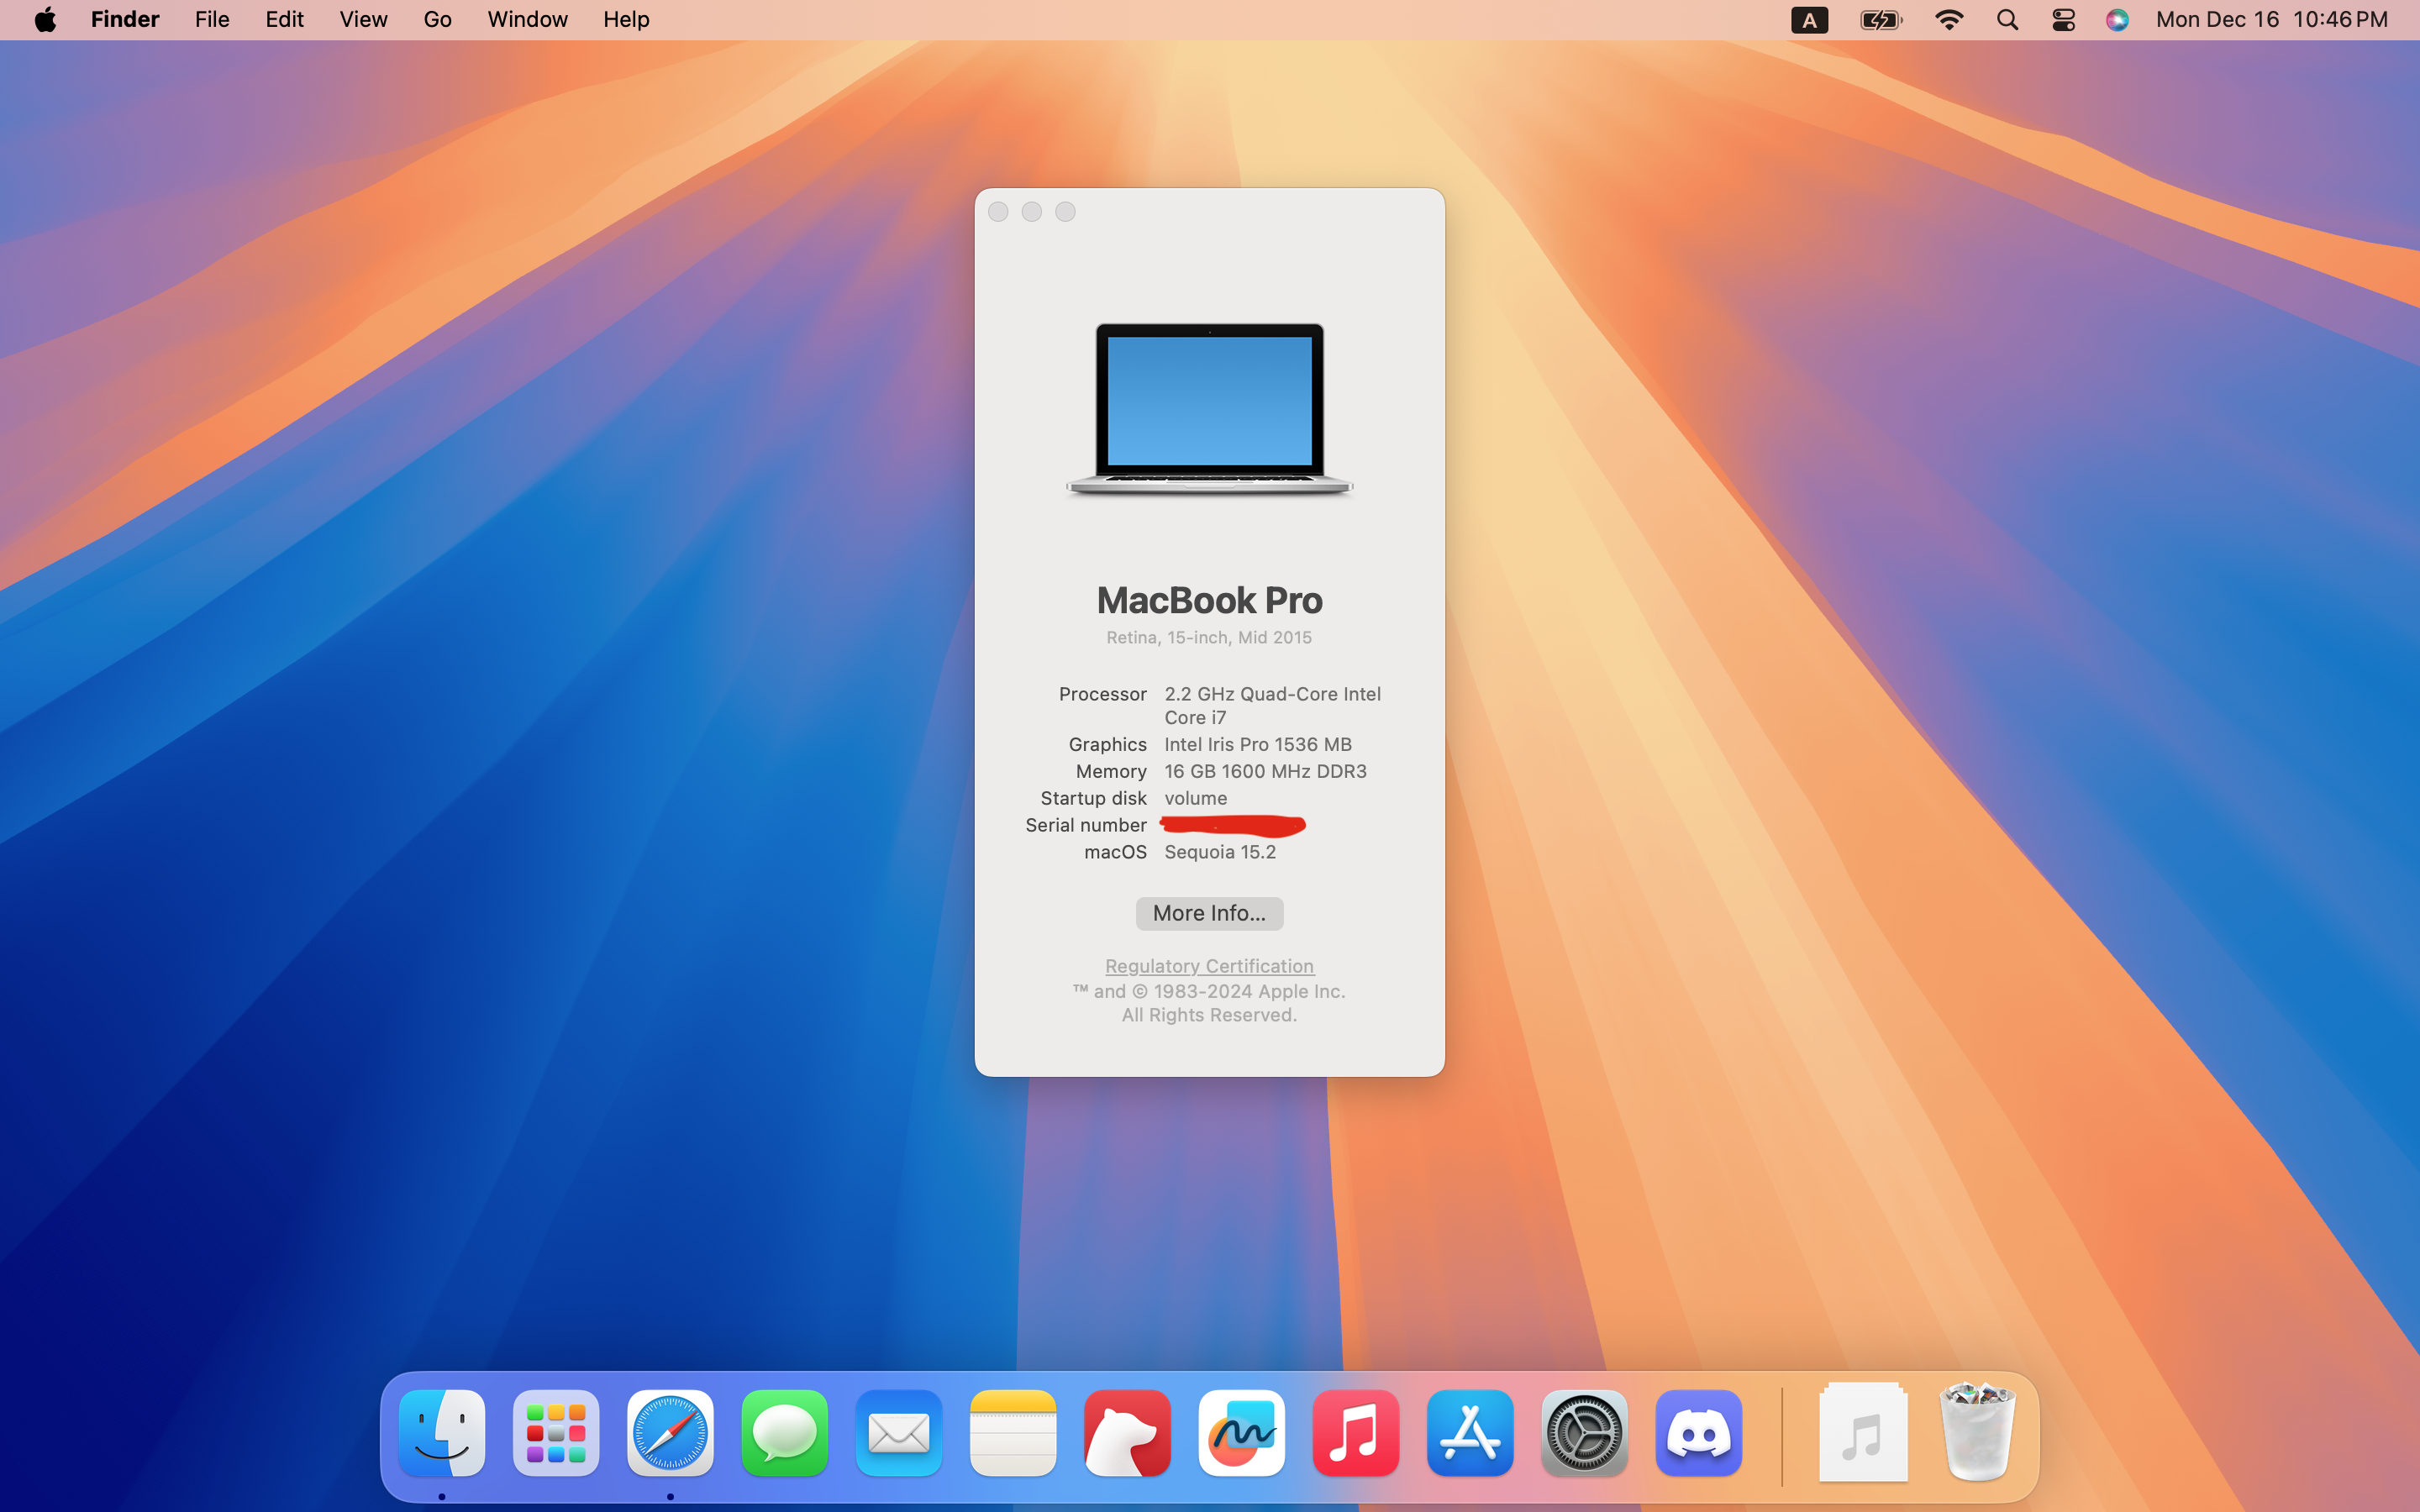The width and height of the screenshot is (2420, 1512).
Task: Open Notes from the Dock
Action: click(1012, 1432)
